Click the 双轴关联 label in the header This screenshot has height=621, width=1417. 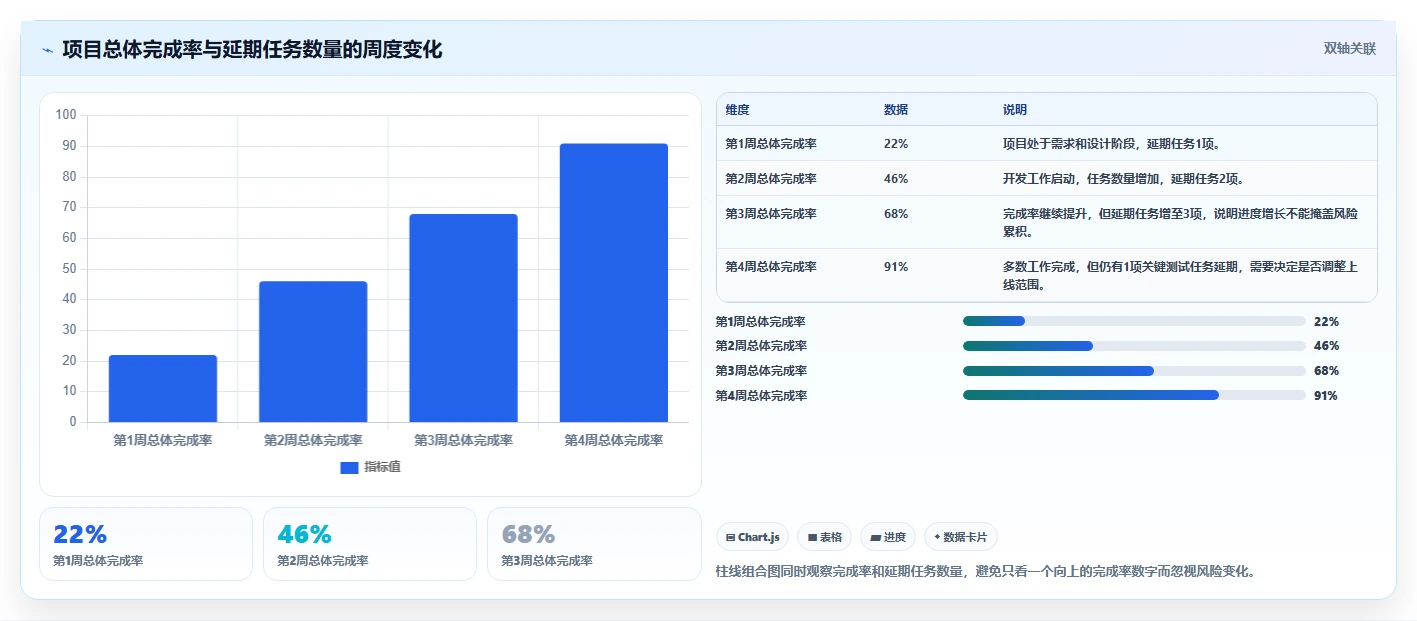click(x=1350, y=49)
